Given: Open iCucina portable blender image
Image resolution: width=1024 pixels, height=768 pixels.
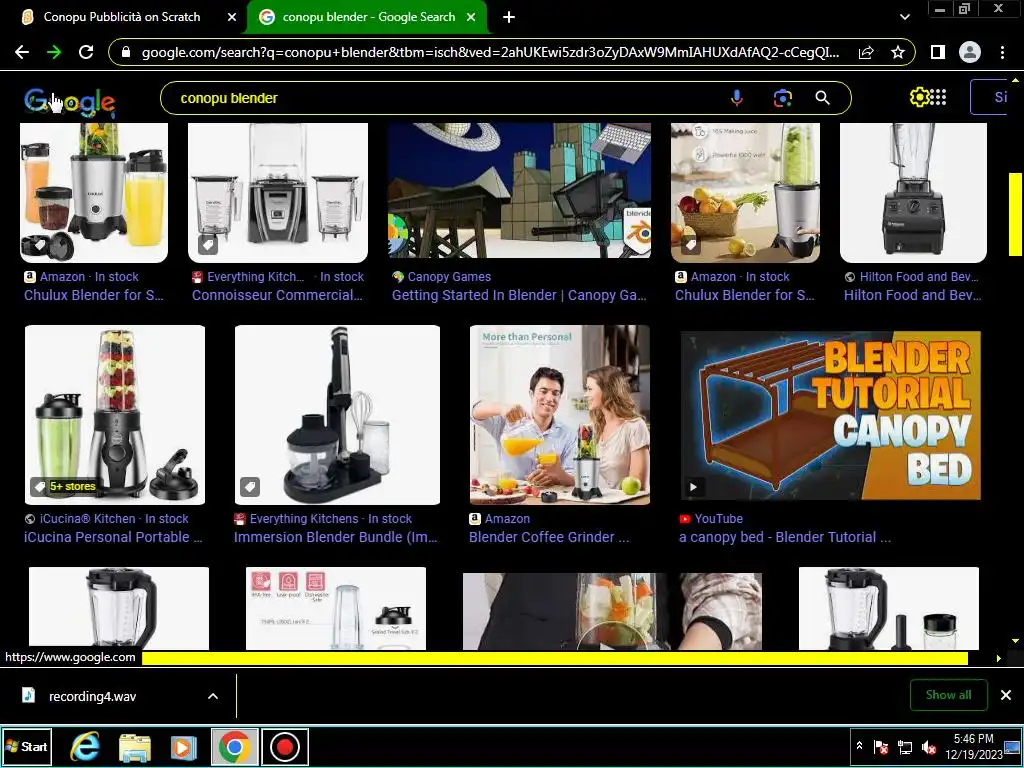Looking at the screenshot, I should [x=115, y=415].
